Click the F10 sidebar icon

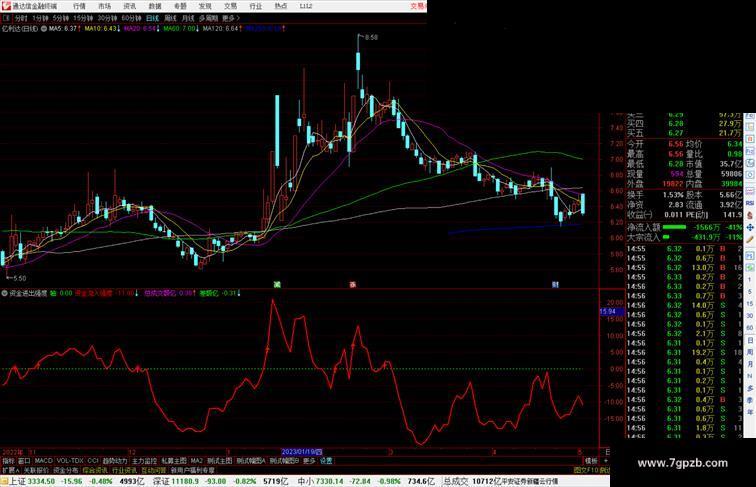[x=750, y=151]
